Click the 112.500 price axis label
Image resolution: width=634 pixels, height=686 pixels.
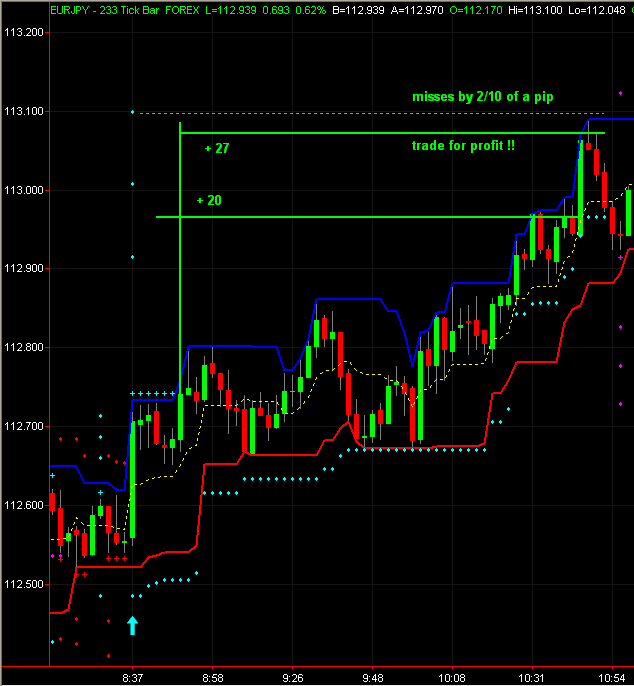[x=24, y=584]
